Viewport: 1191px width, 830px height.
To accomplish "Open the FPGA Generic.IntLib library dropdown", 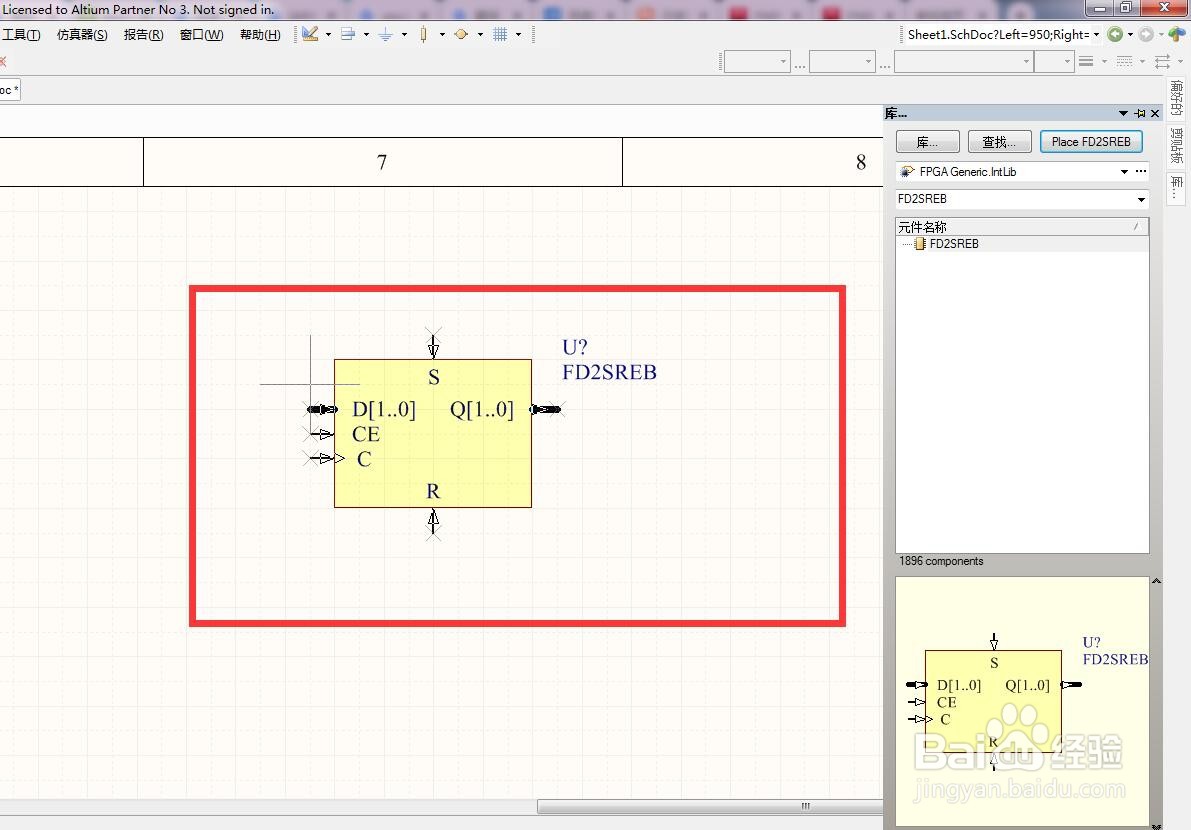I will [x=1124, y=172].
